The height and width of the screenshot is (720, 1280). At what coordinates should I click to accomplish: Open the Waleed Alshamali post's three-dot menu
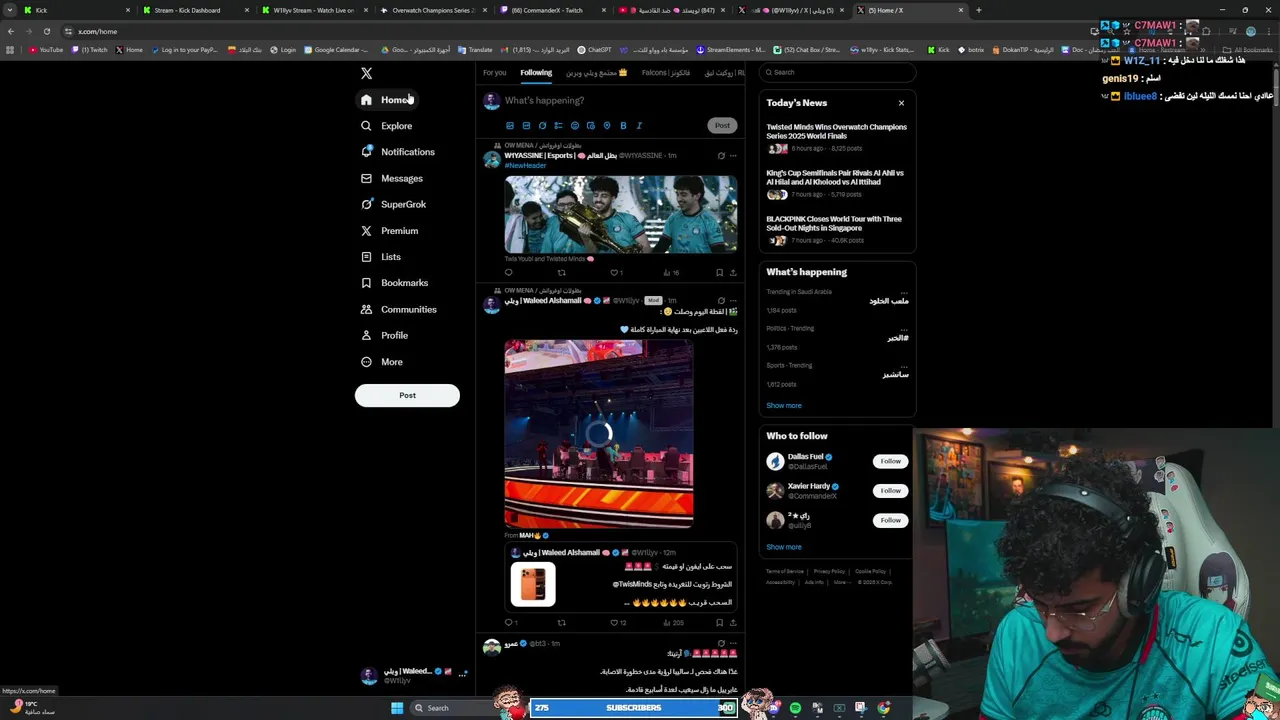(733, 300)
